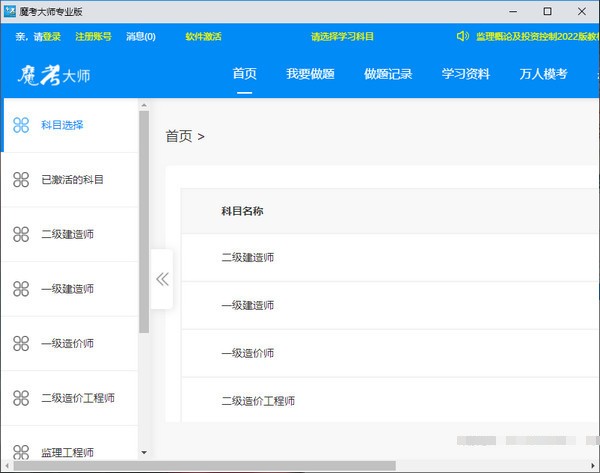Open the 我要做题 tab
This screenshot has height=473, width=600.
click(310, 74)
